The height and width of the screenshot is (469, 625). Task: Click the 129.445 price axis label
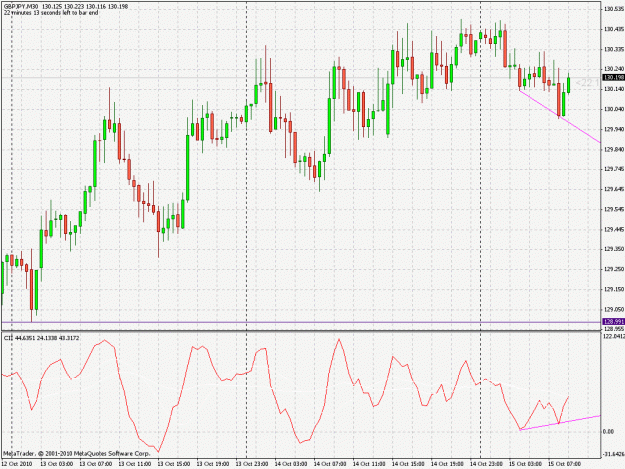point(614,230)
